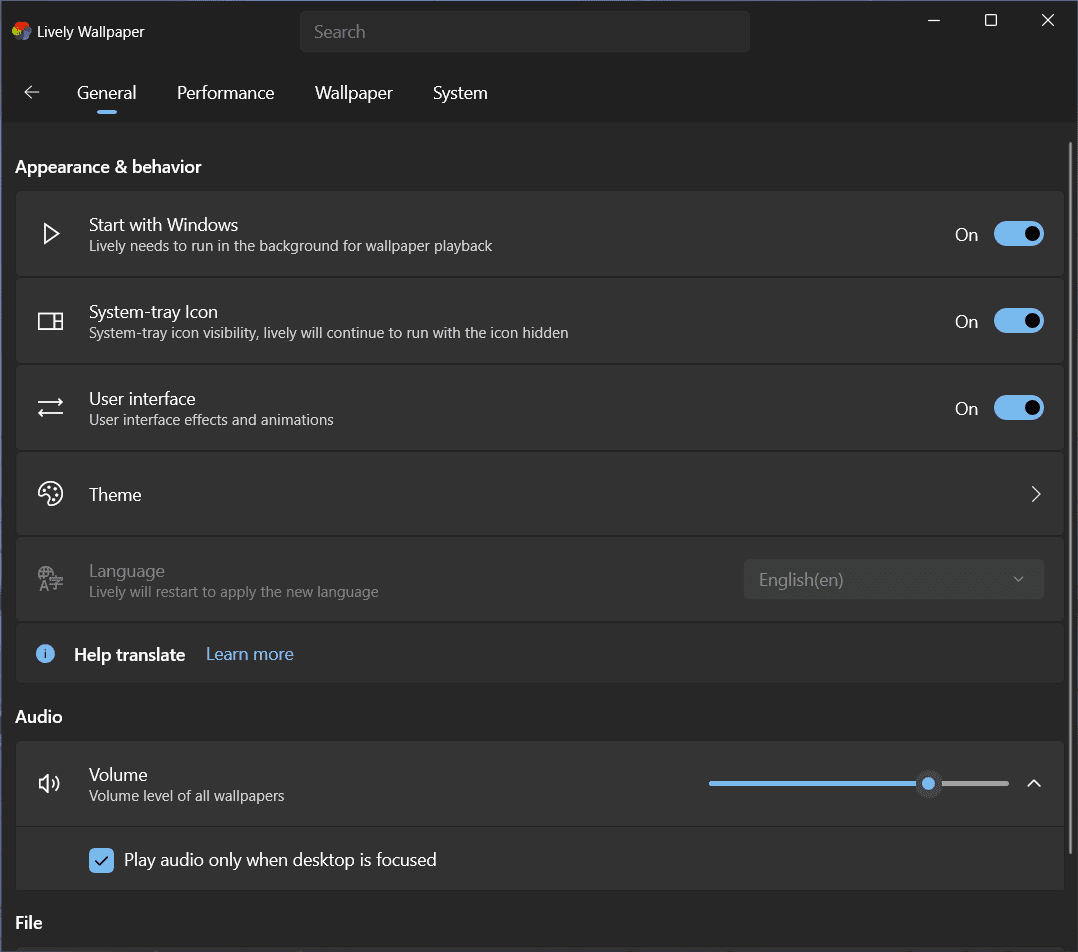Screen dimensions: 1078x952
Task: Click the Volume speaker icon
Action: point(50,784)
